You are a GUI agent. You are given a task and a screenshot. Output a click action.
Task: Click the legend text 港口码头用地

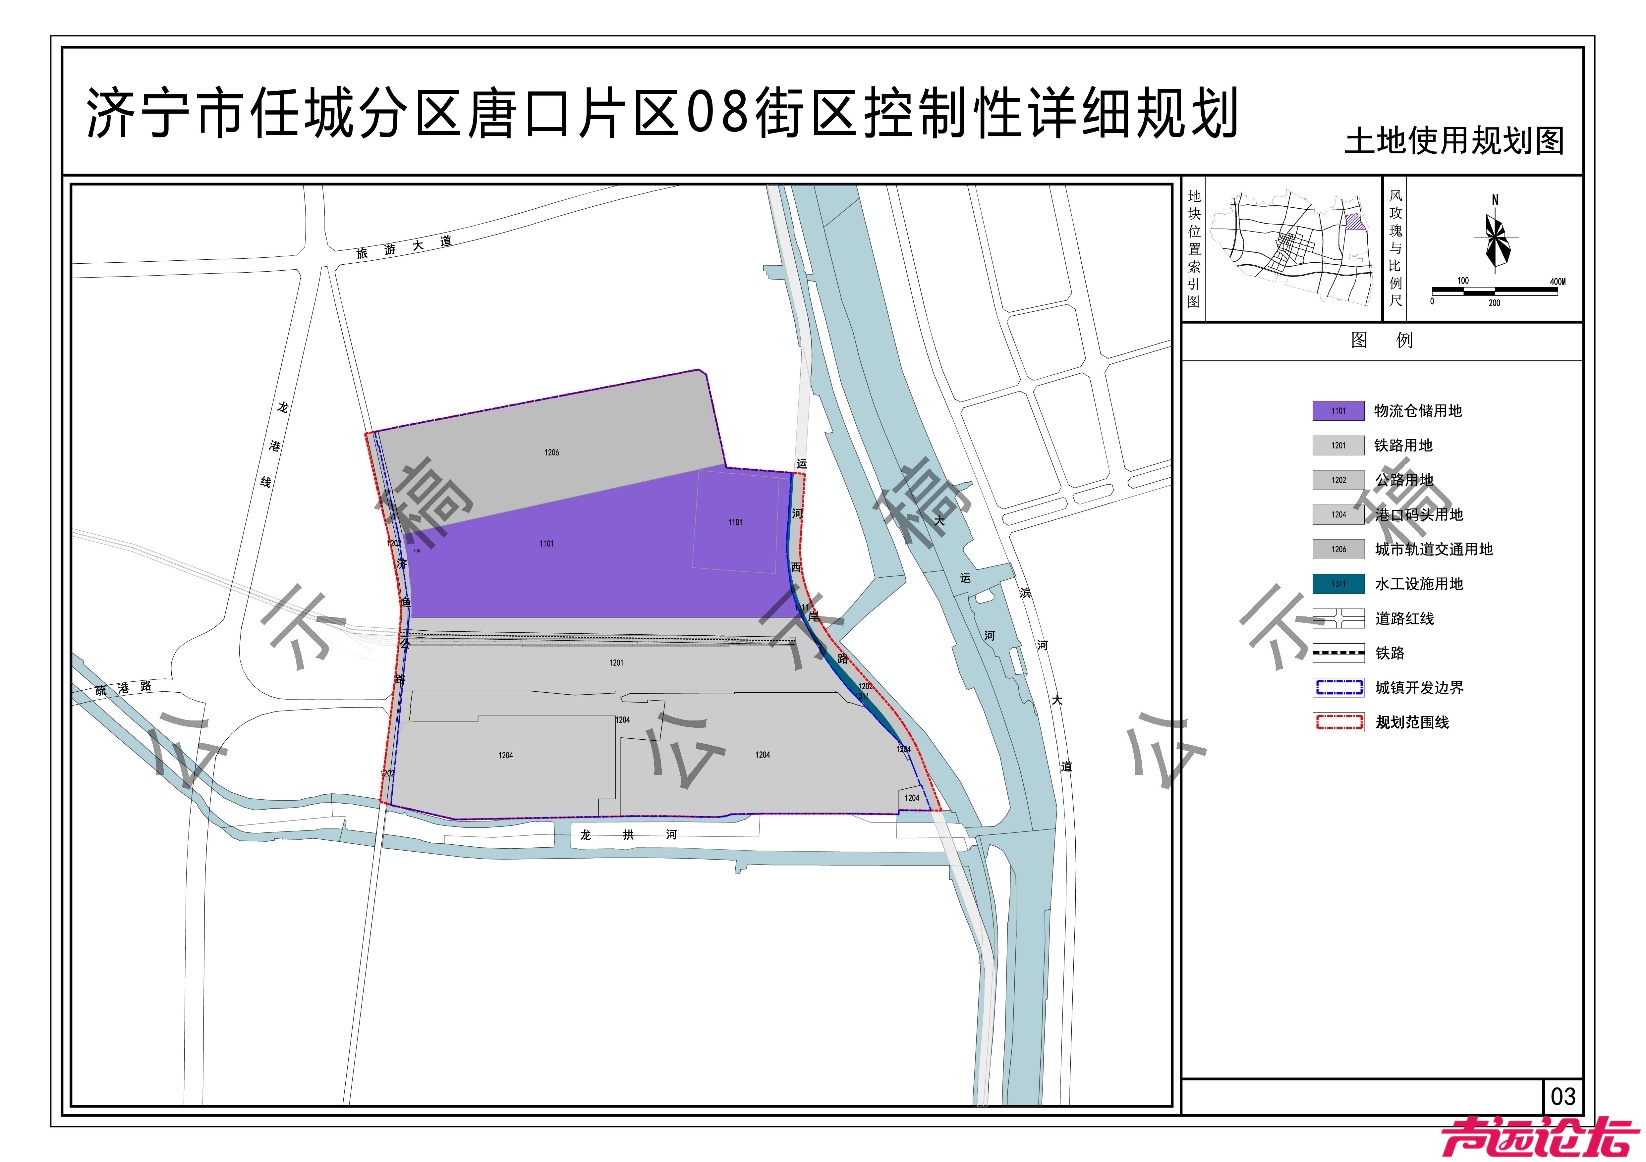point(1418,514)
